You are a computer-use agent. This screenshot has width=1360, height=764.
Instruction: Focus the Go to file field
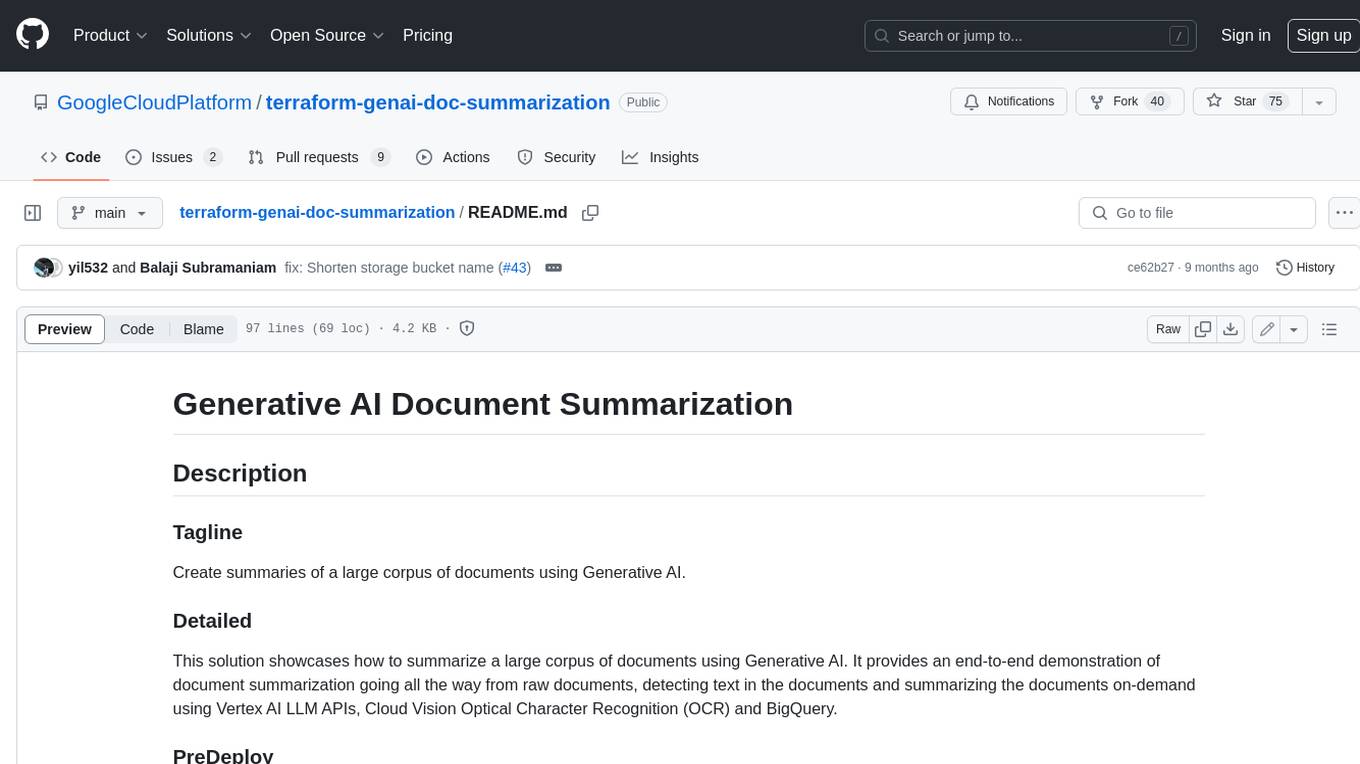pyautogui.click(x=1197, y=213)
